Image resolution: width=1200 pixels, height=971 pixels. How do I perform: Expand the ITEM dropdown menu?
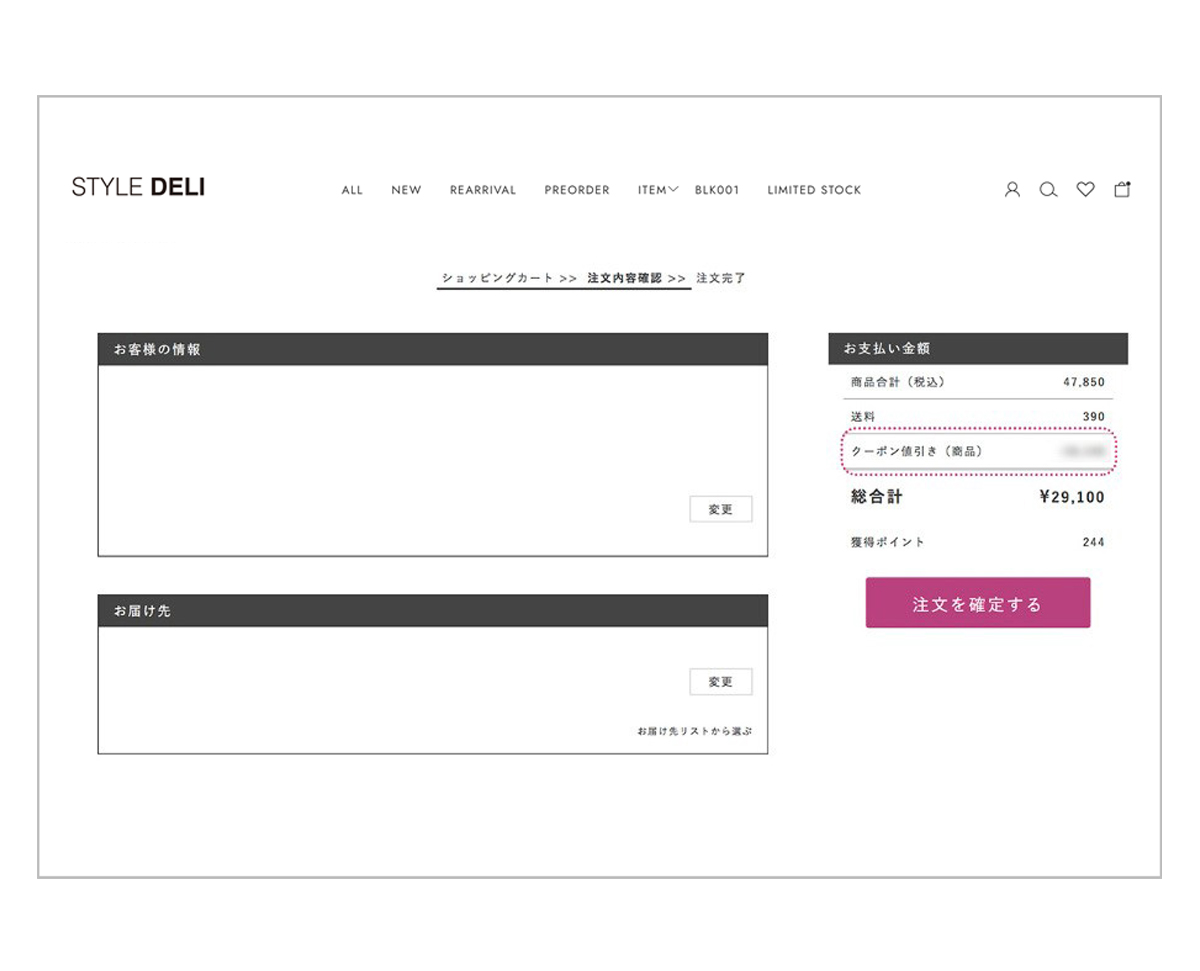[658, 190]
